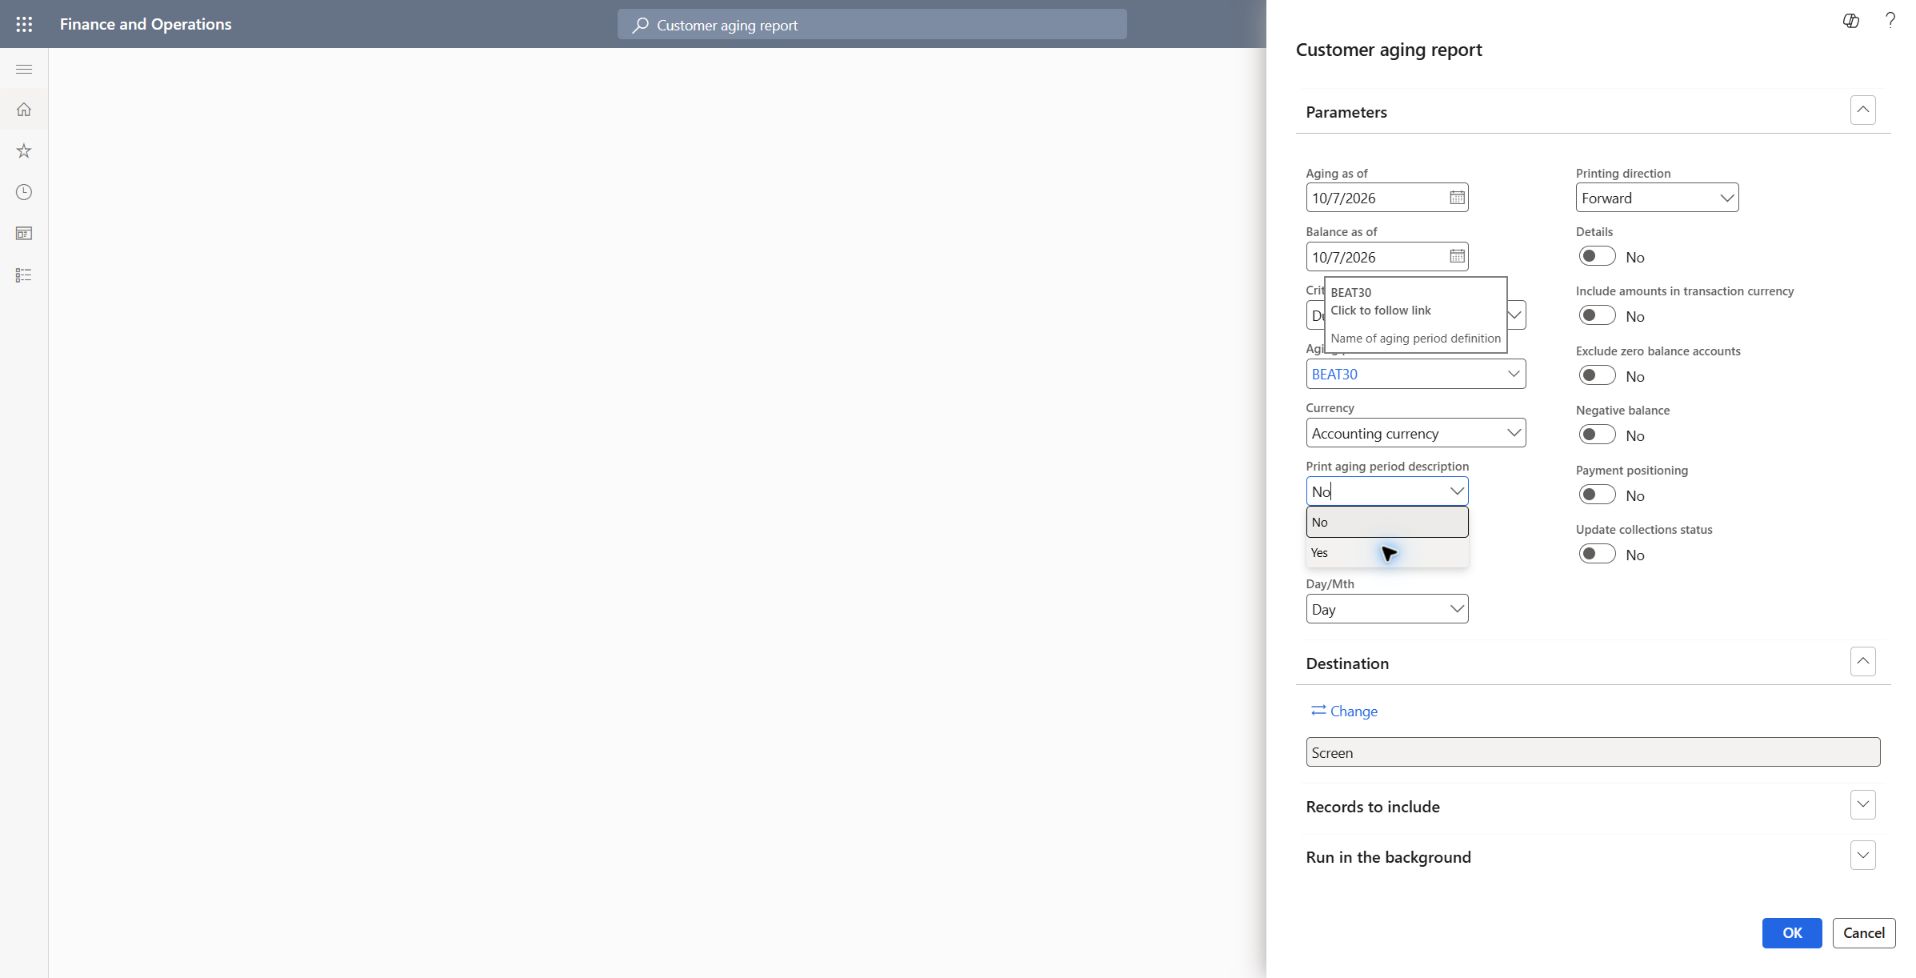This screenshot has height=978, width=1916.
Task: Expand Run in the background section
Action: 1862,856
